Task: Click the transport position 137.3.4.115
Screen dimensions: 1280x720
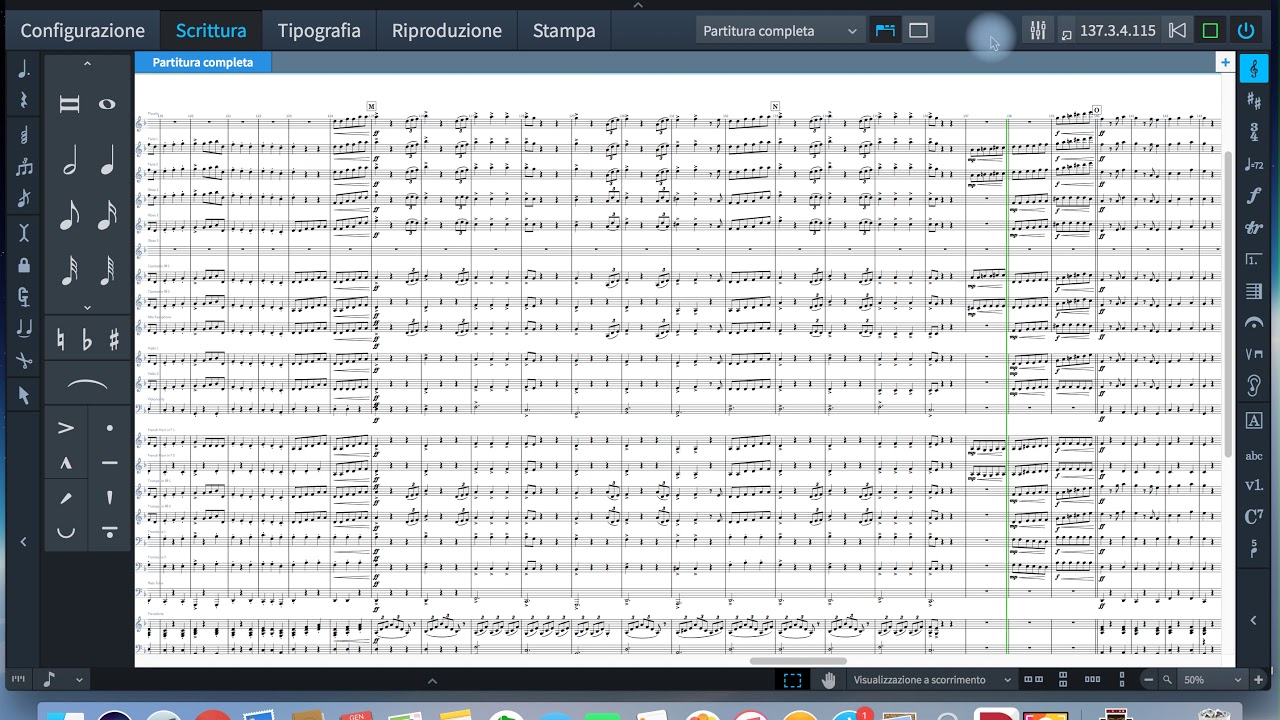Action: tap(1118, 31)
